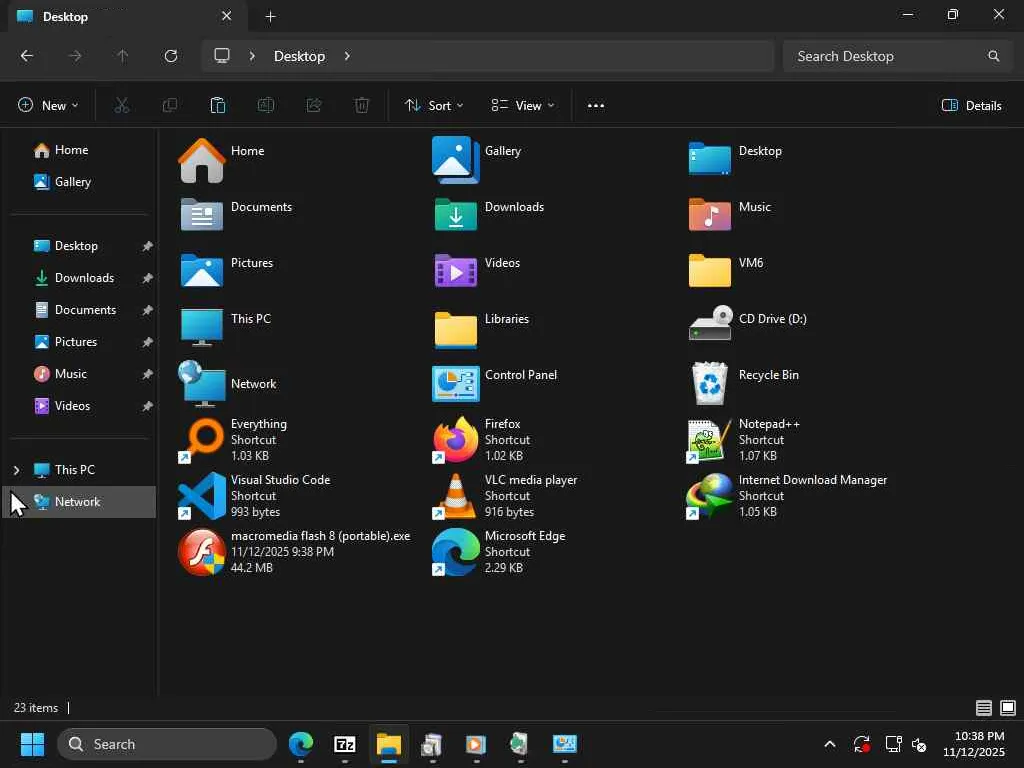Click the Delete trash icon in toolbar
Screen dimensions: 1024x768
coord(362,105)
